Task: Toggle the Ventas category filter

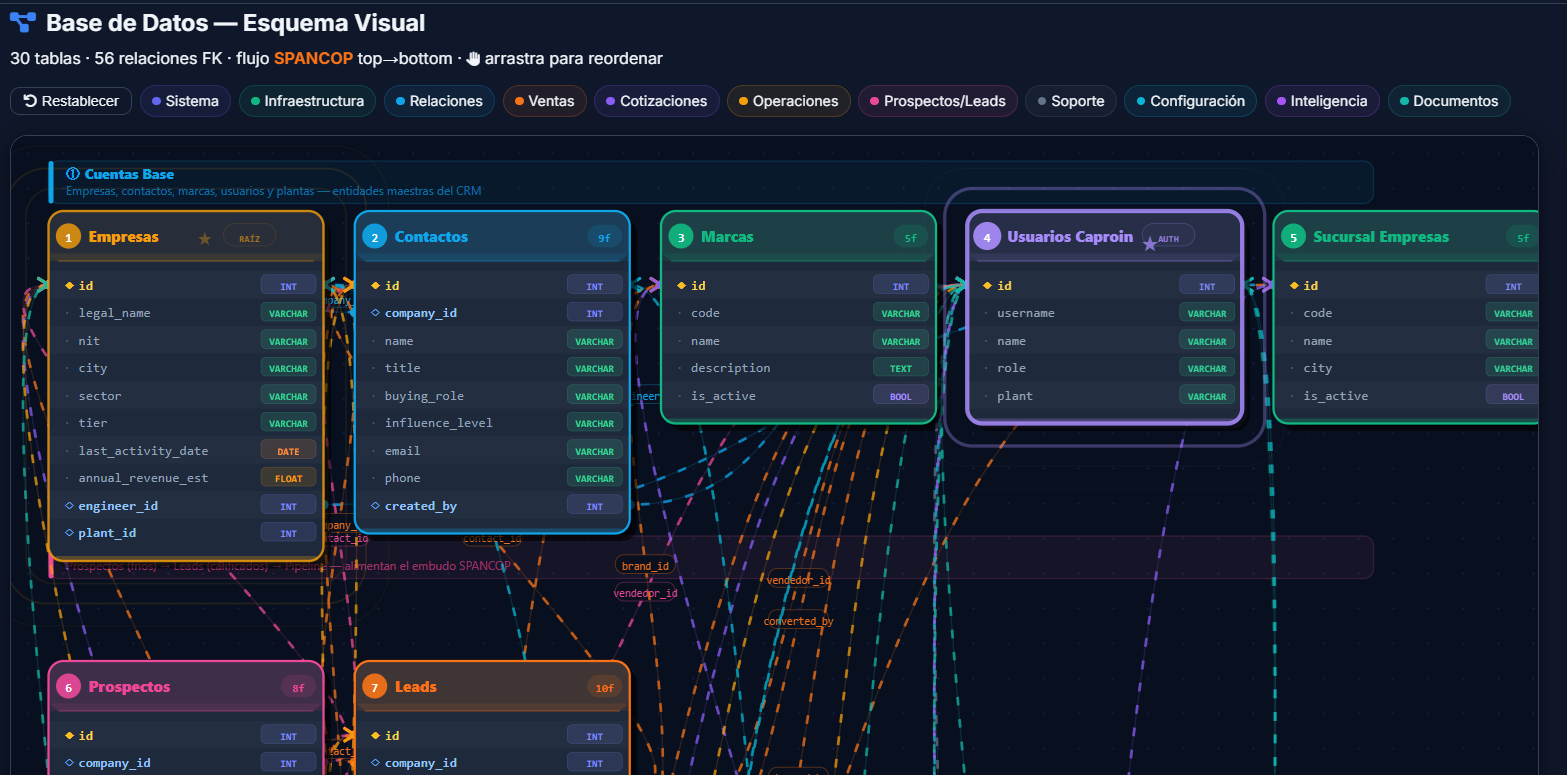Action: click(544, 101)
